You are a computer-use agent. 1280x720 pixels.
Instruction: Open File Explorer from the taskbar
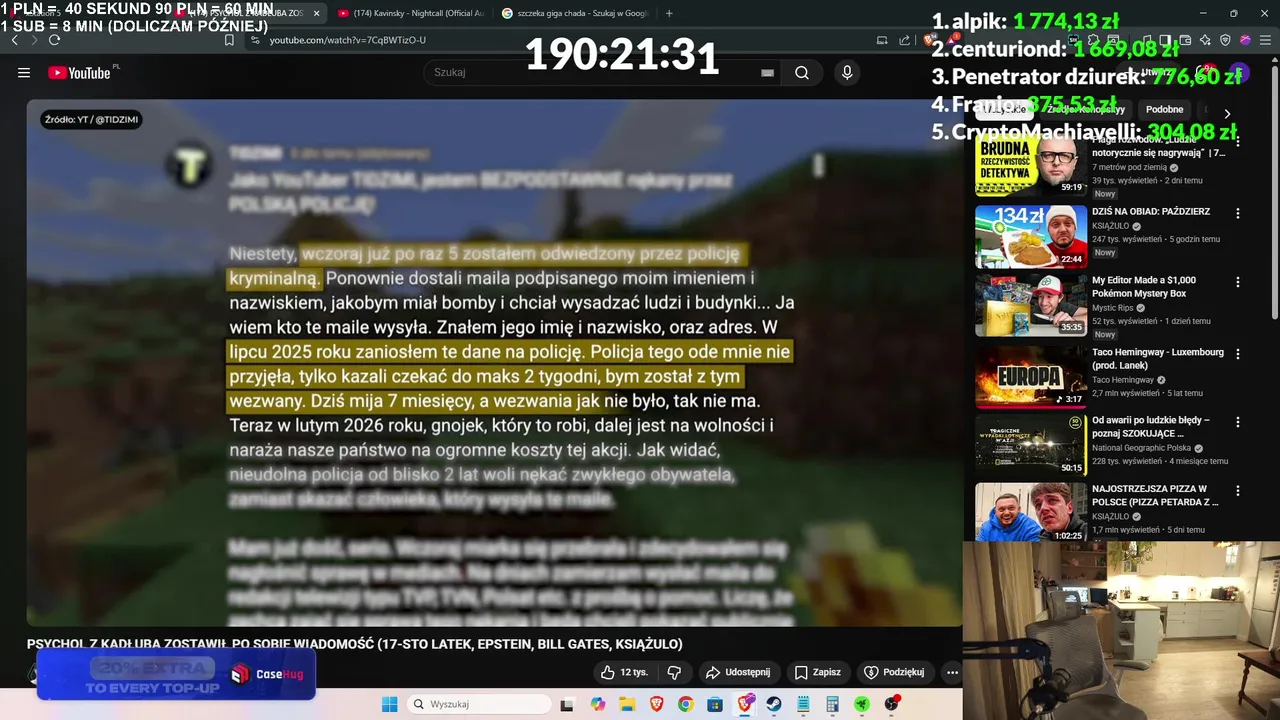click(628, 704)
